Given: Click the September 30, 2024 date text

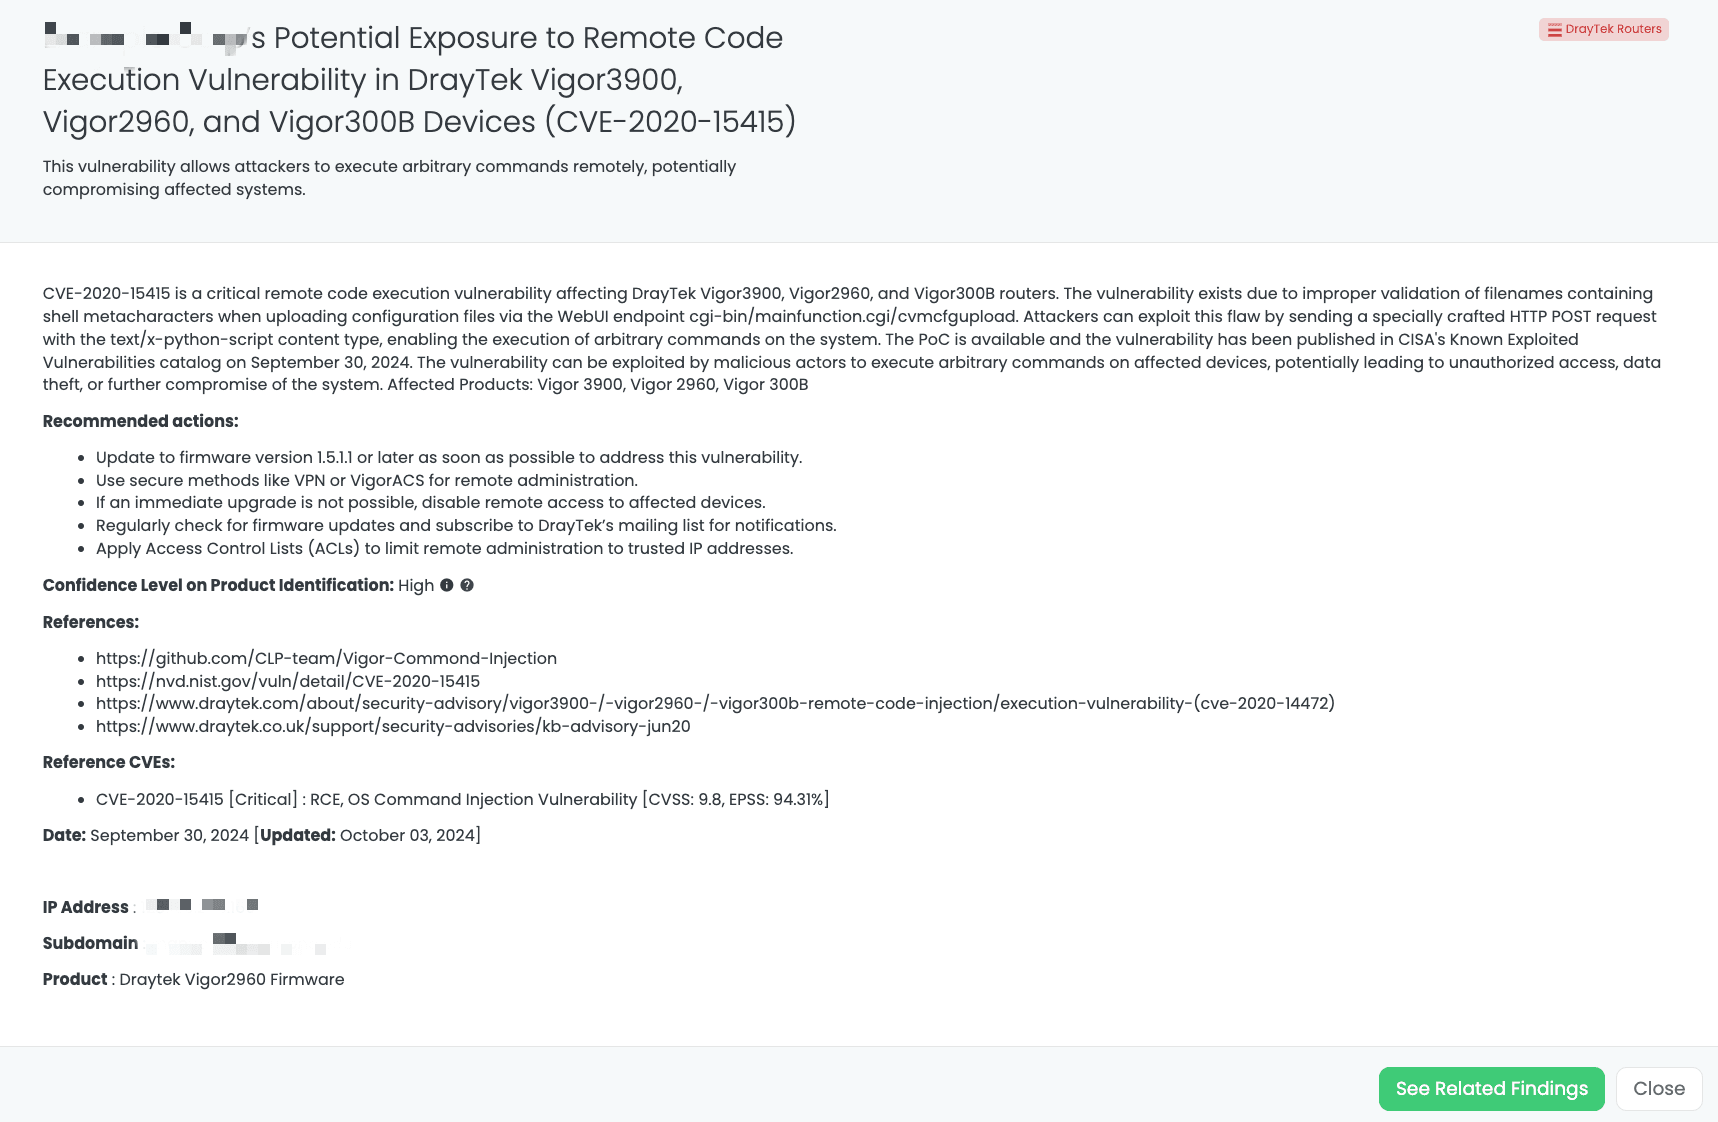Looking at the screenshot, I should point(169,835).
